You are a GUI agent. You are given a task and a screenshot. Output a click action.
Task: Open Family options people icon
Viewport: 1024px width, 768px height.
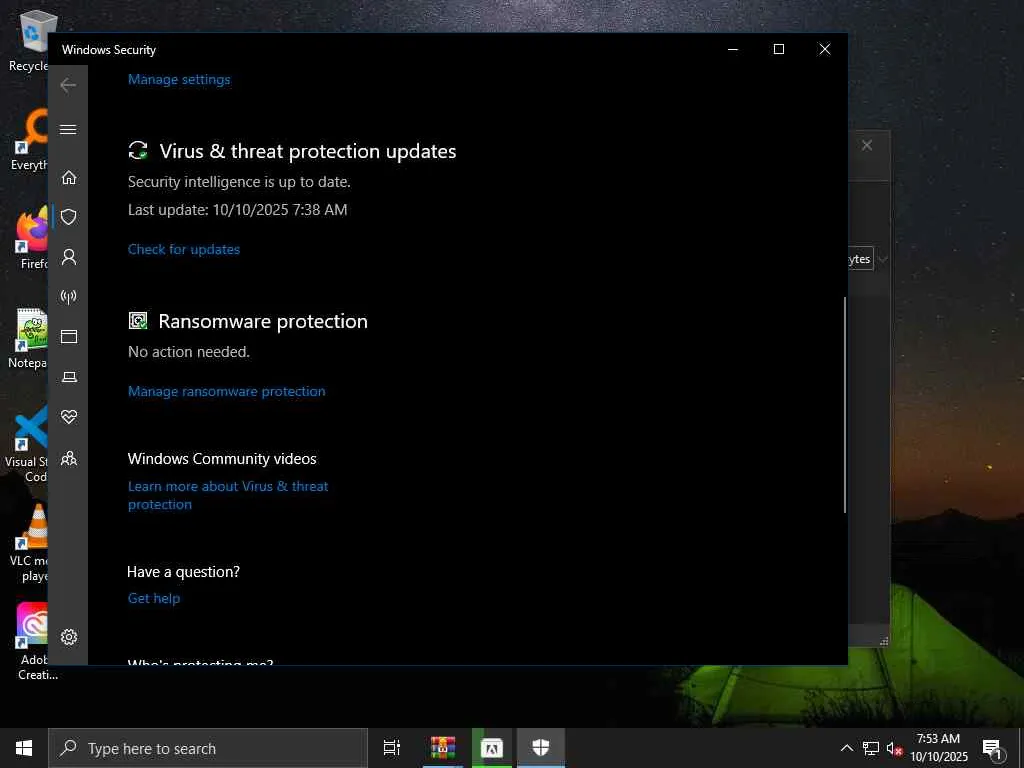pos(69,458)
